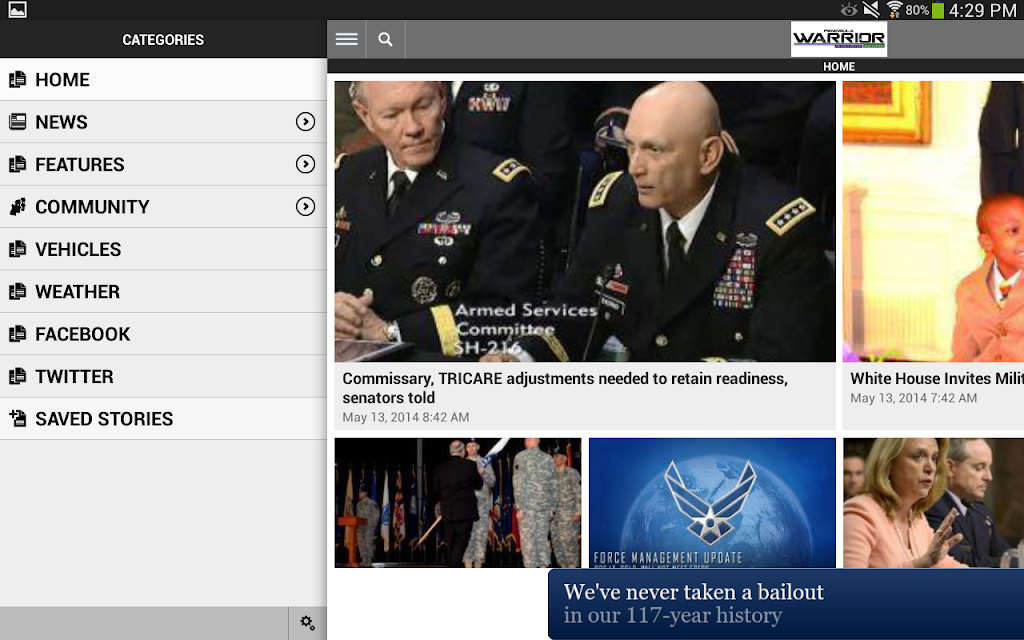Open Commissary, TRICARE adjustments article headline
The image size is (1024, 640).
[x=565, y=388]
